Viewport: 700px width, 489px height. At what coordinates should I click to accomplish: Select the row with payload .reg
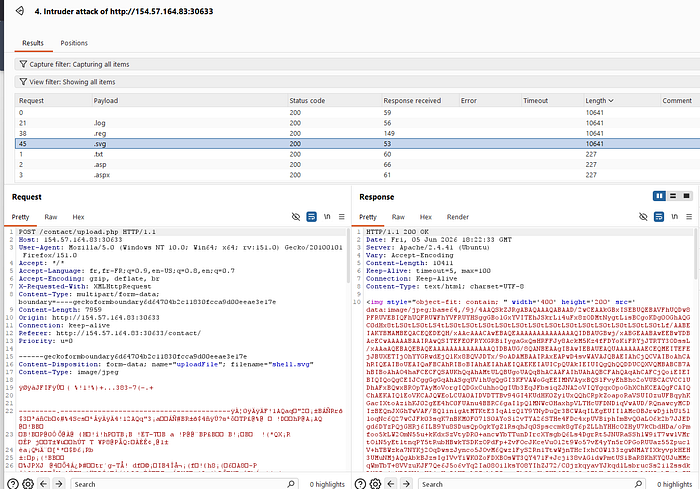tap(357, 133)
